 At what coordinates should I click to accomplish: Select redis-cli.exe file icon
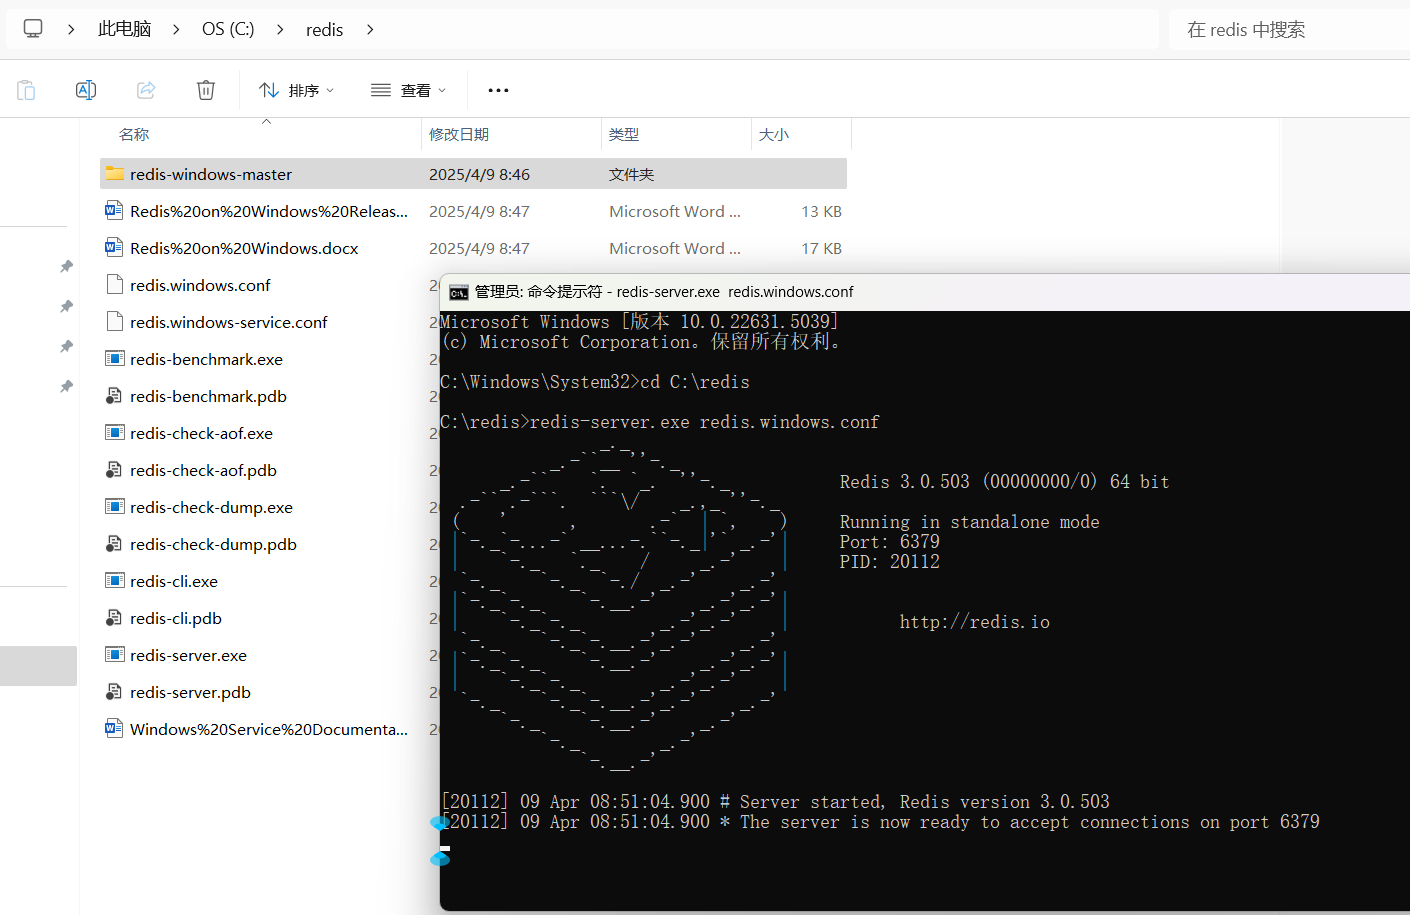(115, 580)
